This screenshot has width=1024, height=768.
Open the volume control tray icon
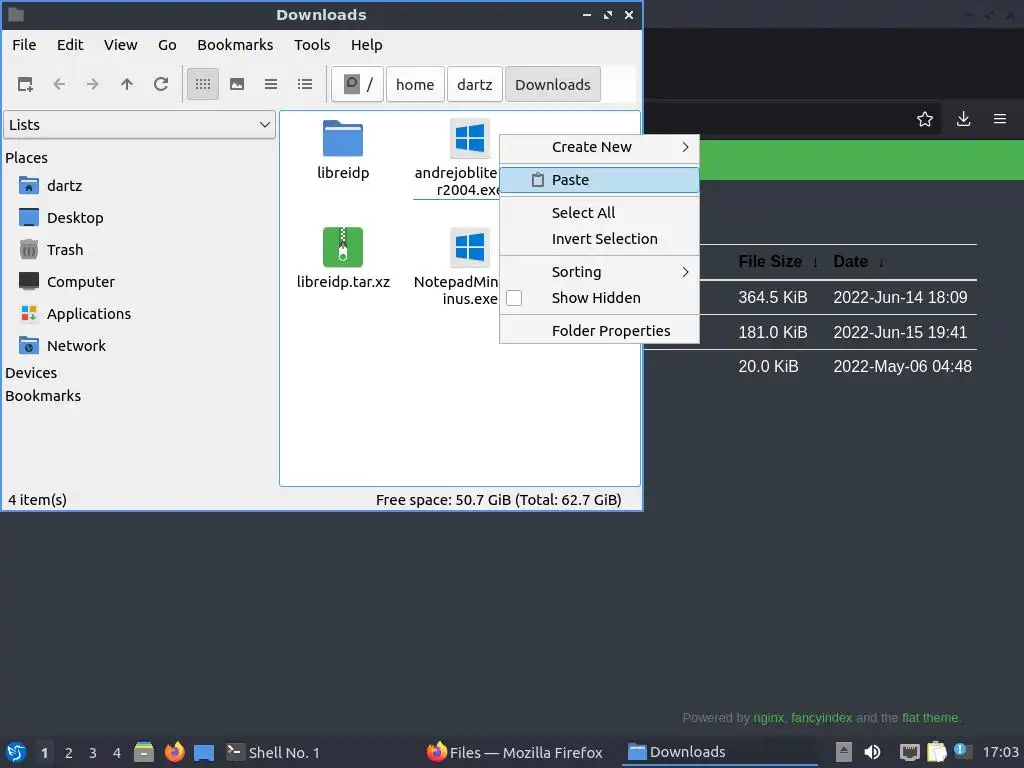pos(872,752)
